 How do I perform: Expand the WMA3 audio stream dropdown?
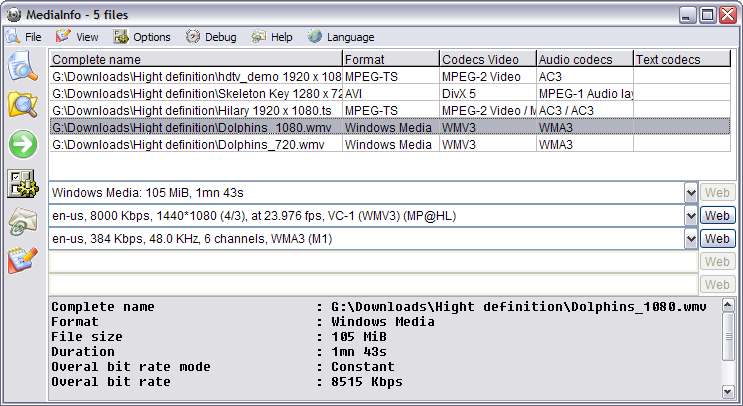[691, 240]
